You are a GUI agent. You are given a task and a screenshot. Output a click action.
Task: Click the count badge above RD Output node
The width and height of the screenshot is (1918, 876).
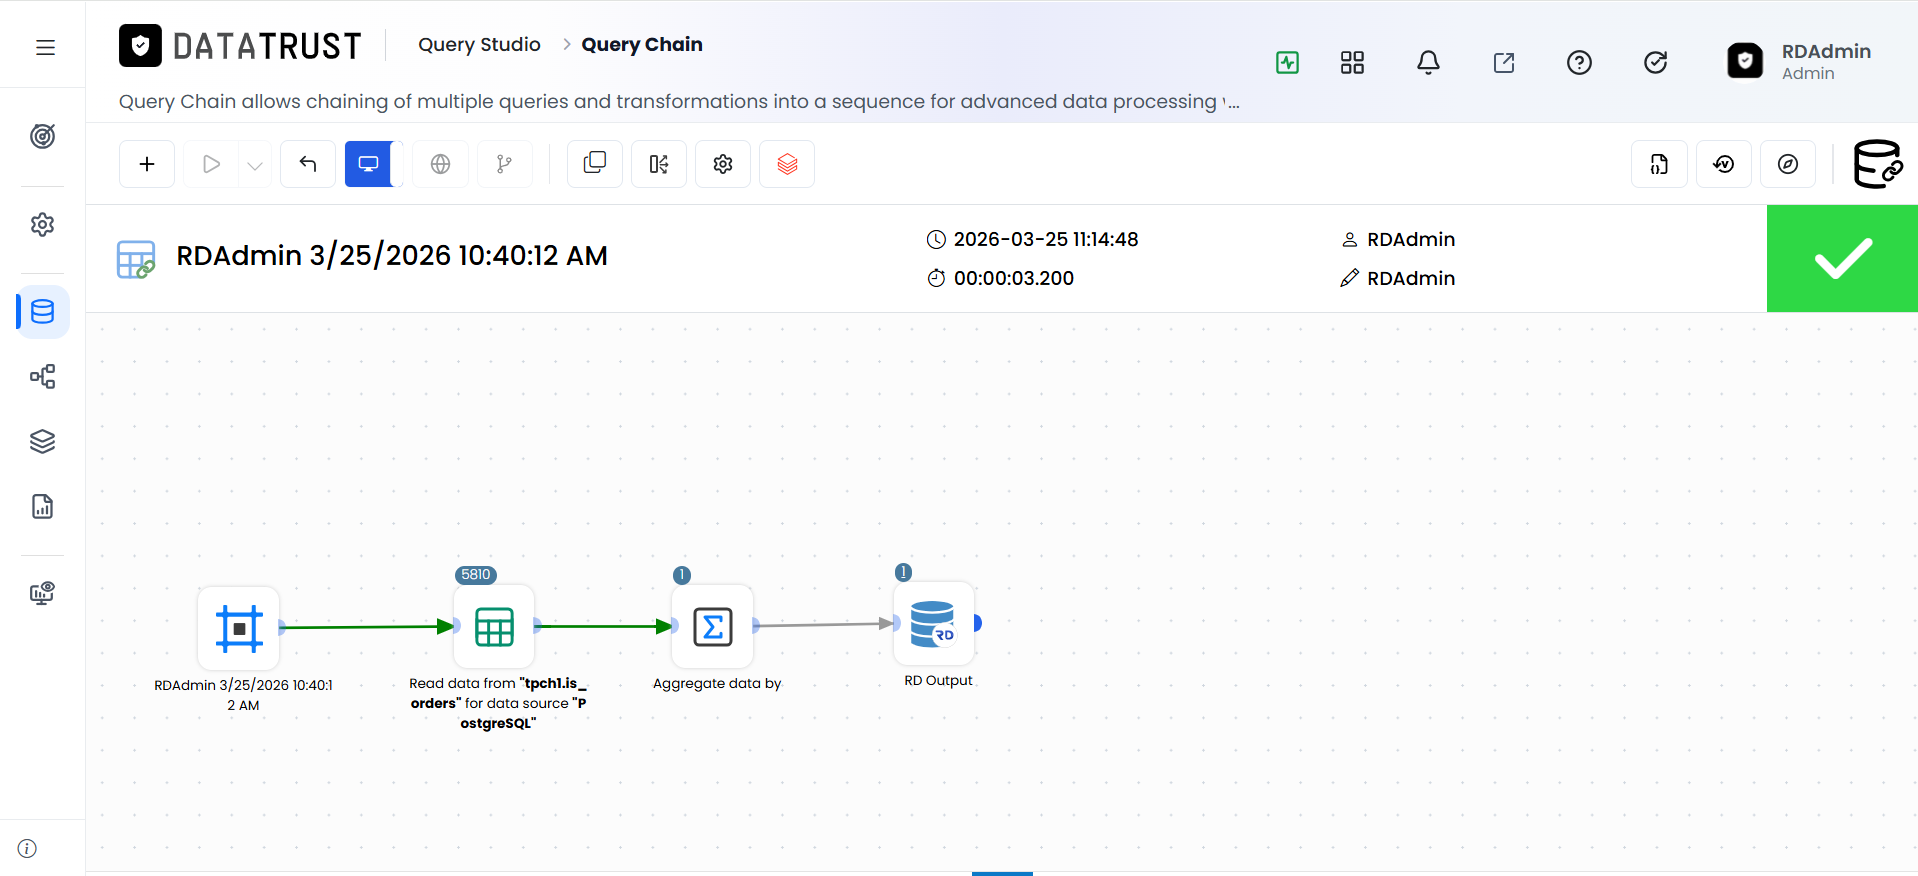pos(903,572)
